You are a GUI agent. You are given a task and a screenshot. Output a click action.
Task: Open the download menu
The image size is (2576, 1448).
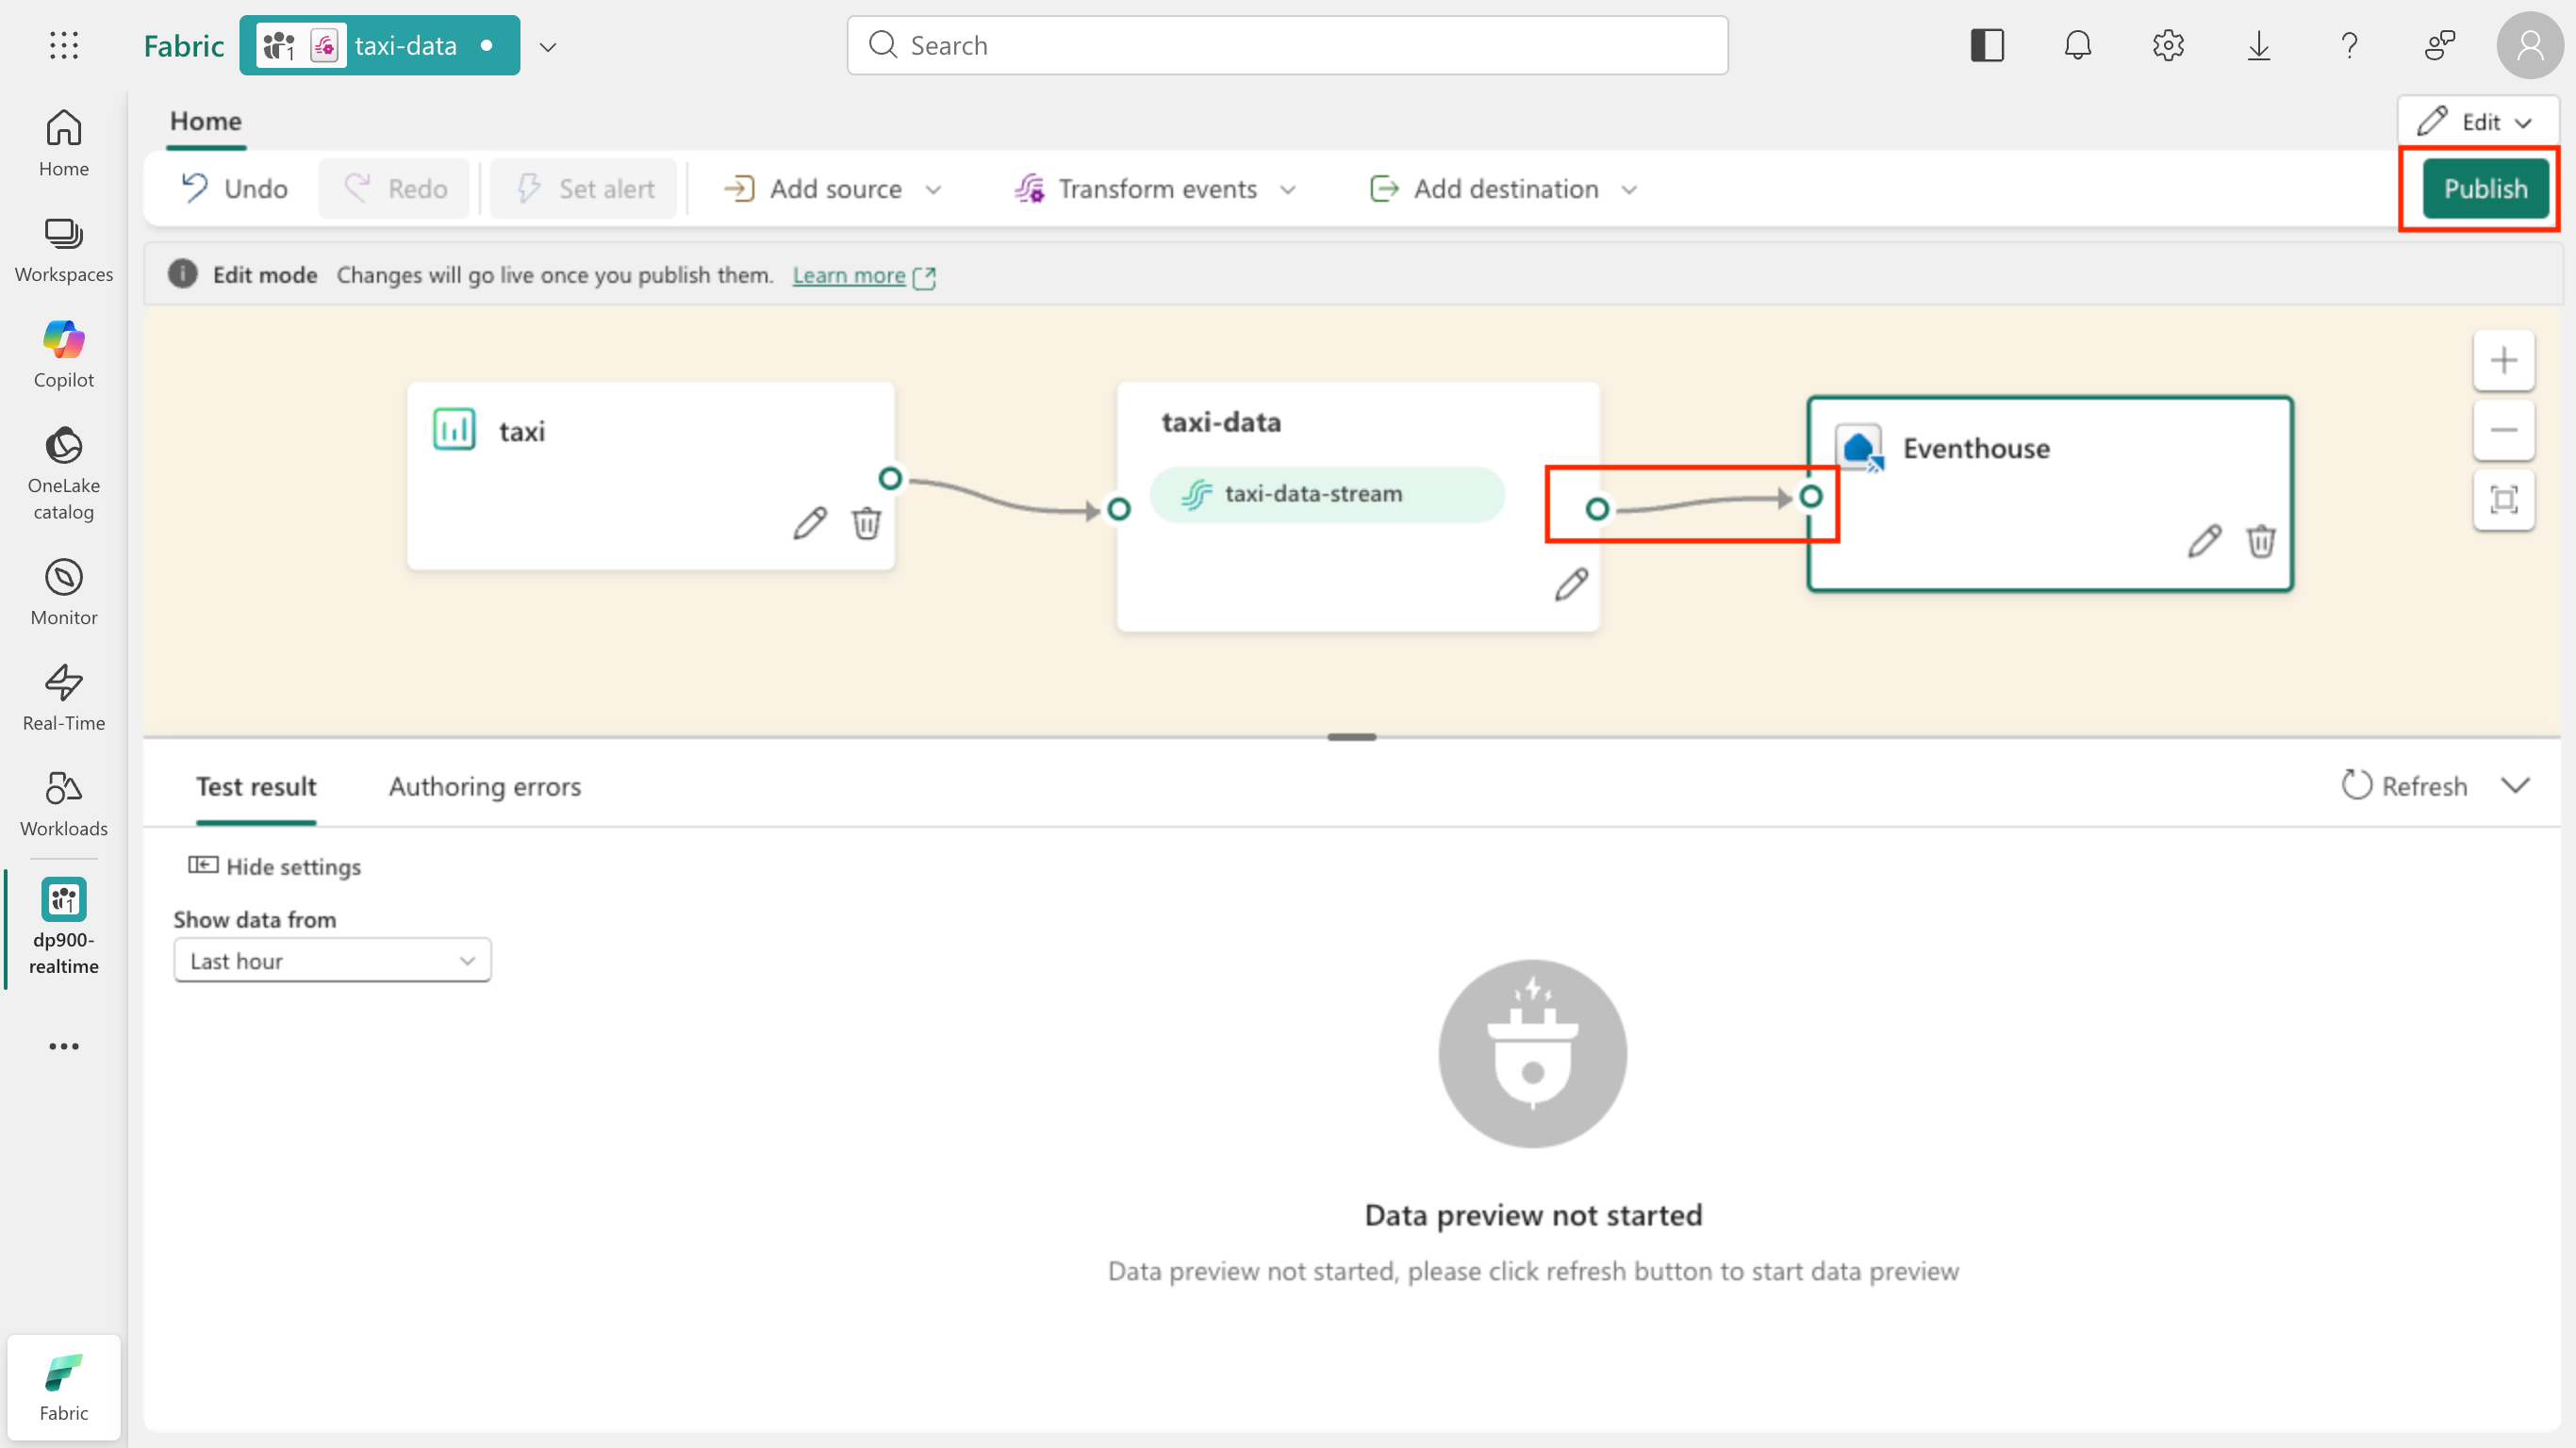coord(2259,45)
